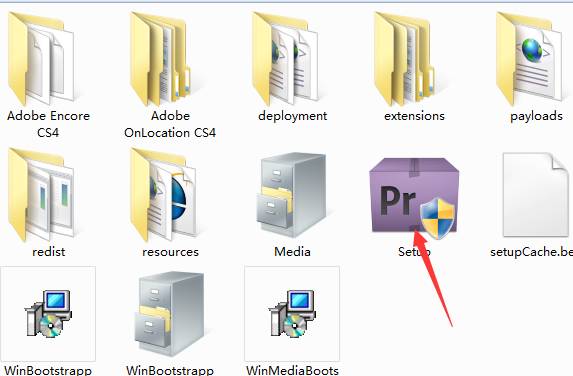Click the WinBootstrapp installer computer-and-disc icon
Screen dimensions: 573x376
[48, 314]
